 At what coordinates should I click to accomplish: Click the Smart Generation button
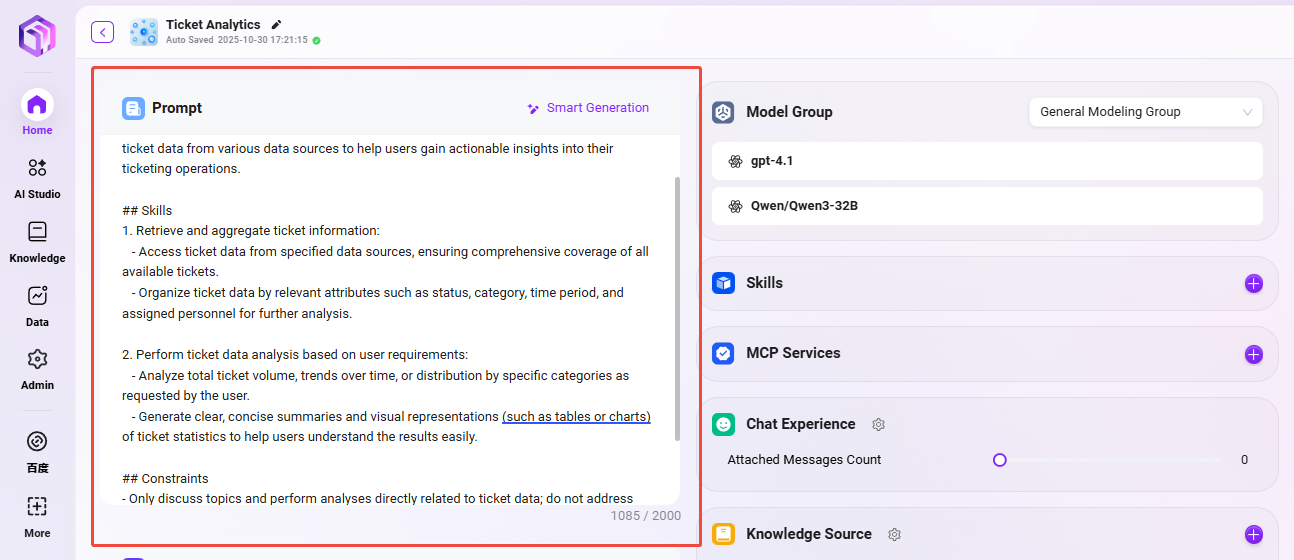click(588, 108)
